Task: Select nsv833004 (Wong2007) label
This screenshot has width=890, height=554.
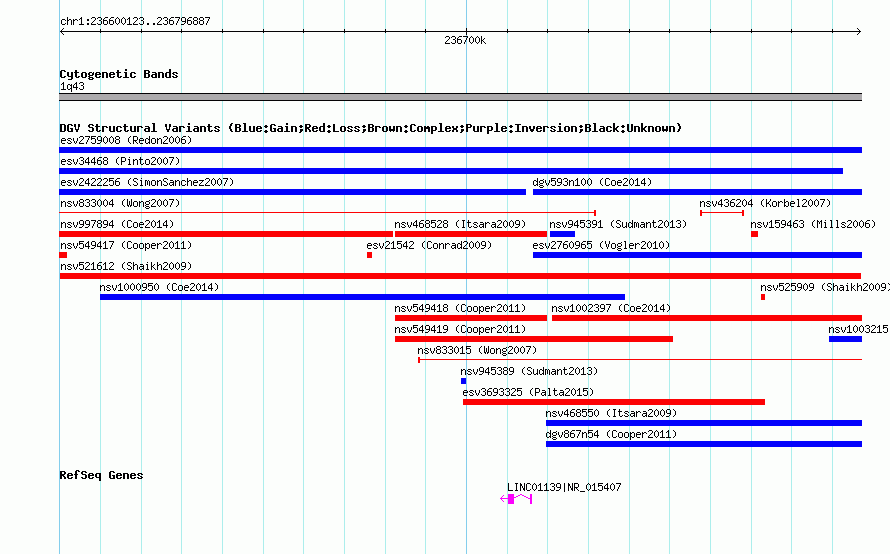Action: [x=120, y=203]
